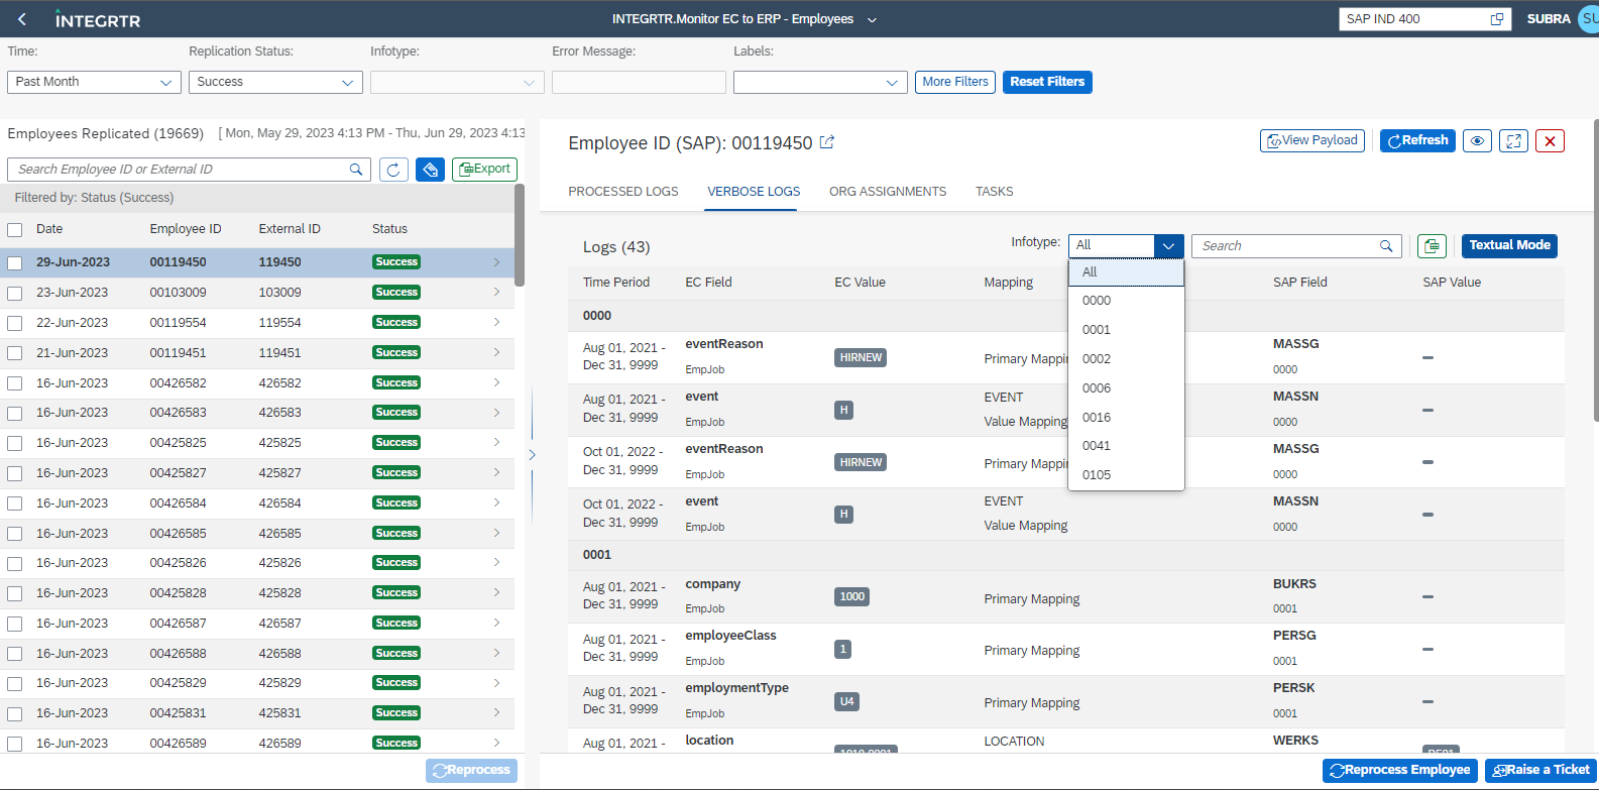Click the SU user avatar
The height and width of the screenshot is (790, 1599).
click(x=1589, y=19)
